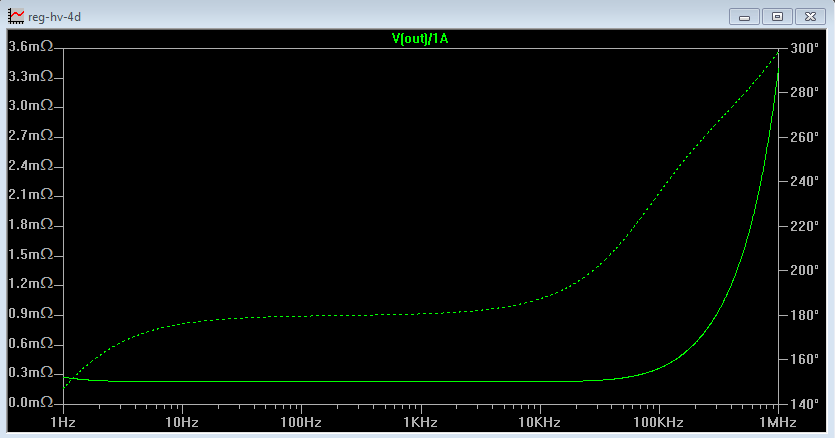This screenshot has width=835, height=438.
Task: Click the 1KHz frequency axis label
Action: 420,423
